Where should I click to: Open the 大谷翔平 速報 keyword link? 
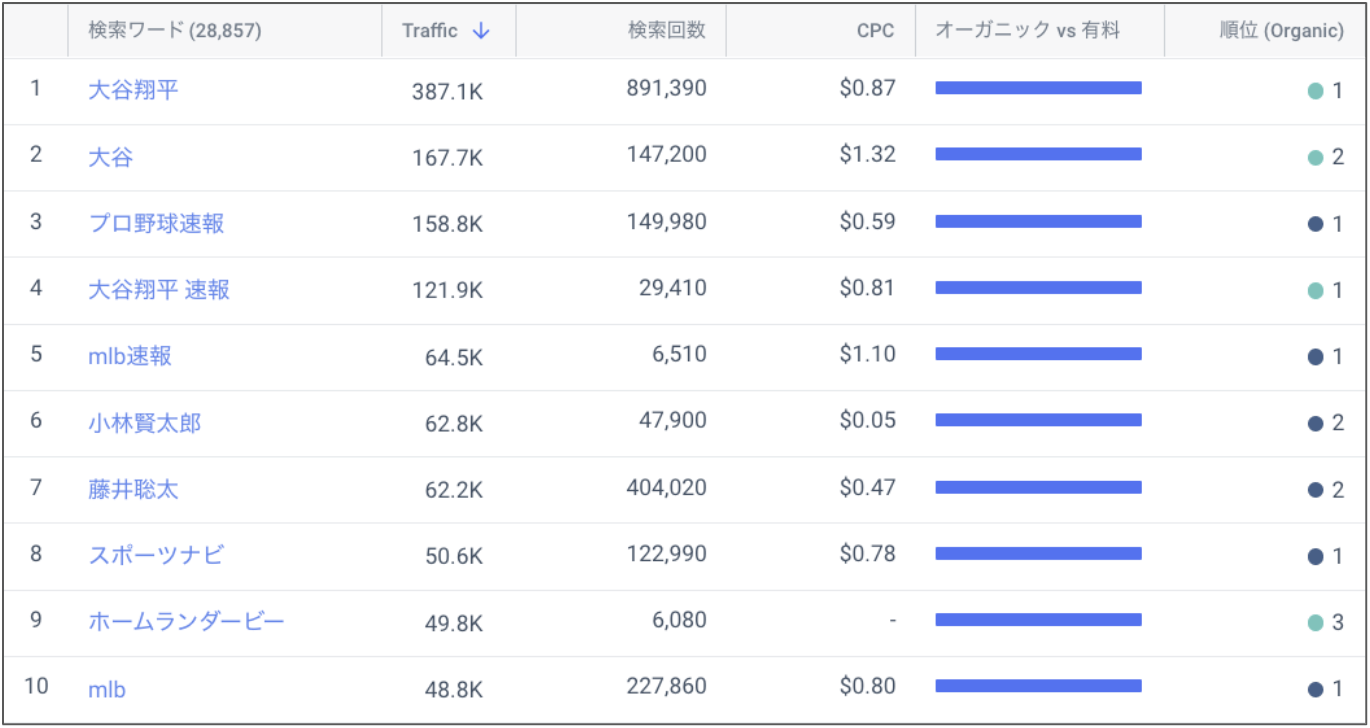tap(159, 290)
